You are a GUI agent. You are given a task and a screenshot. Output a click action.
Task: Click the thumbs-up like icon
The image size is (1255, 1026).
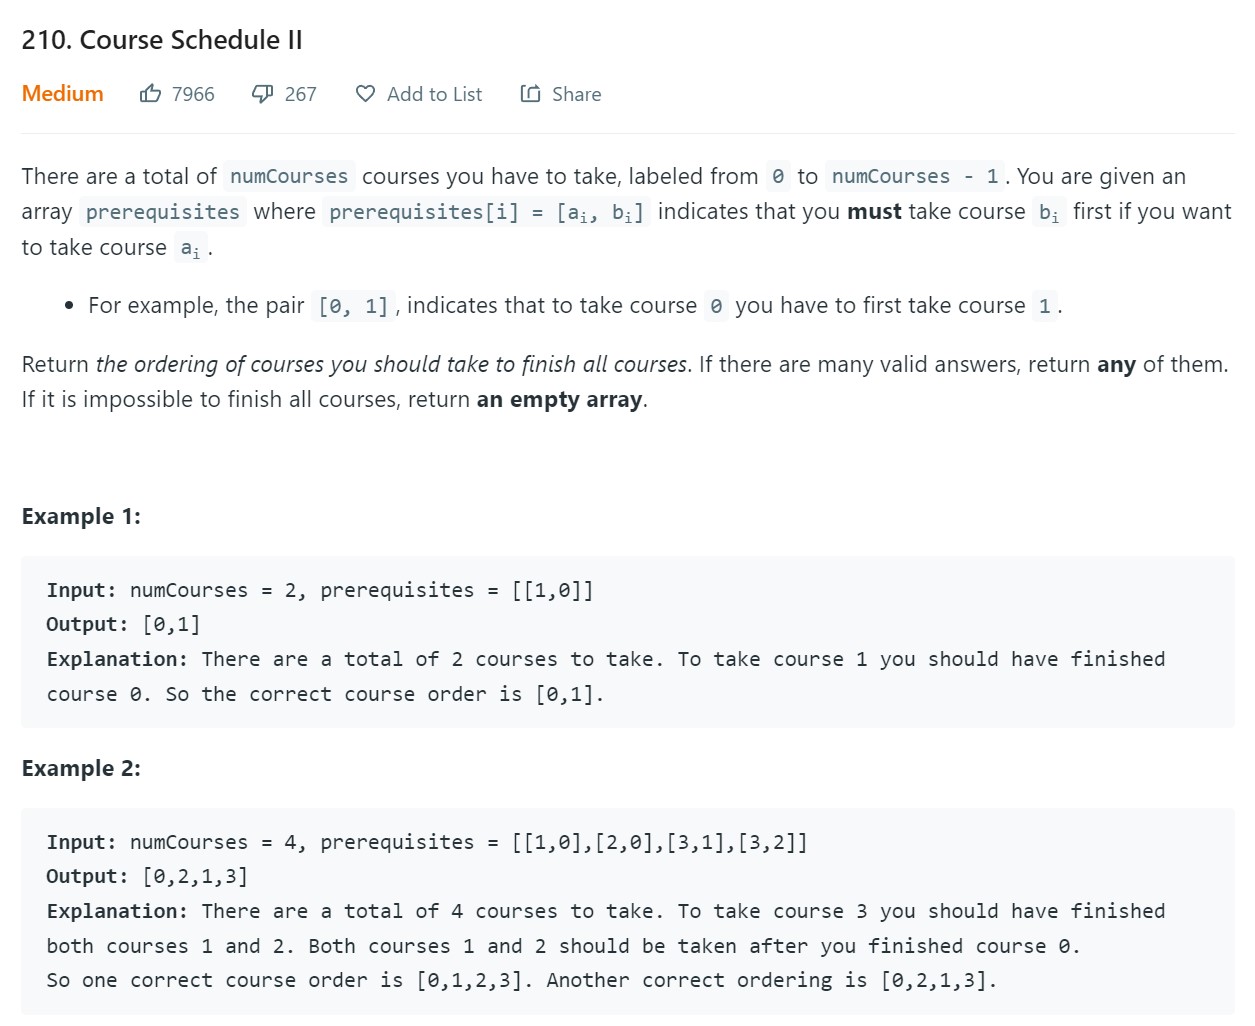150,94
